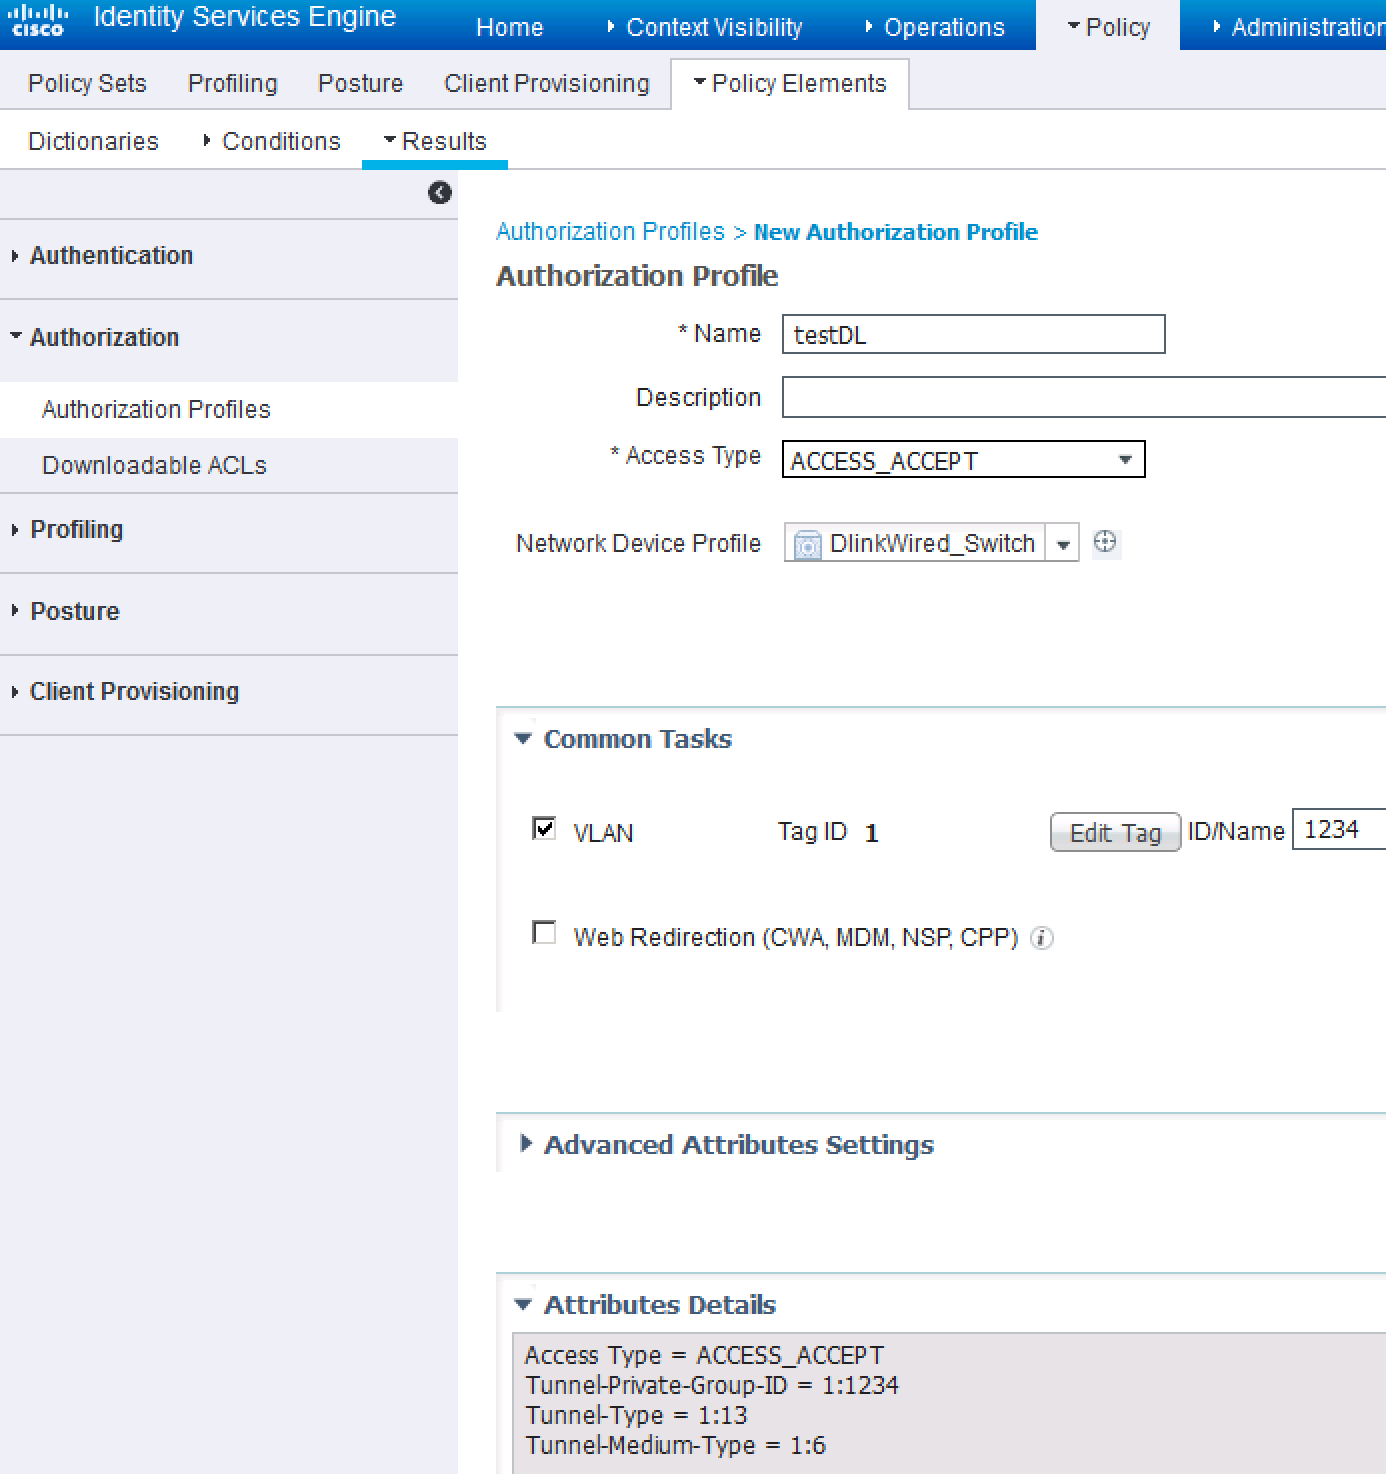The height and width of the screenshot is (1474, 1386).
Task: Switch to the top Profiling tab
Action: (x=233, y=83)
